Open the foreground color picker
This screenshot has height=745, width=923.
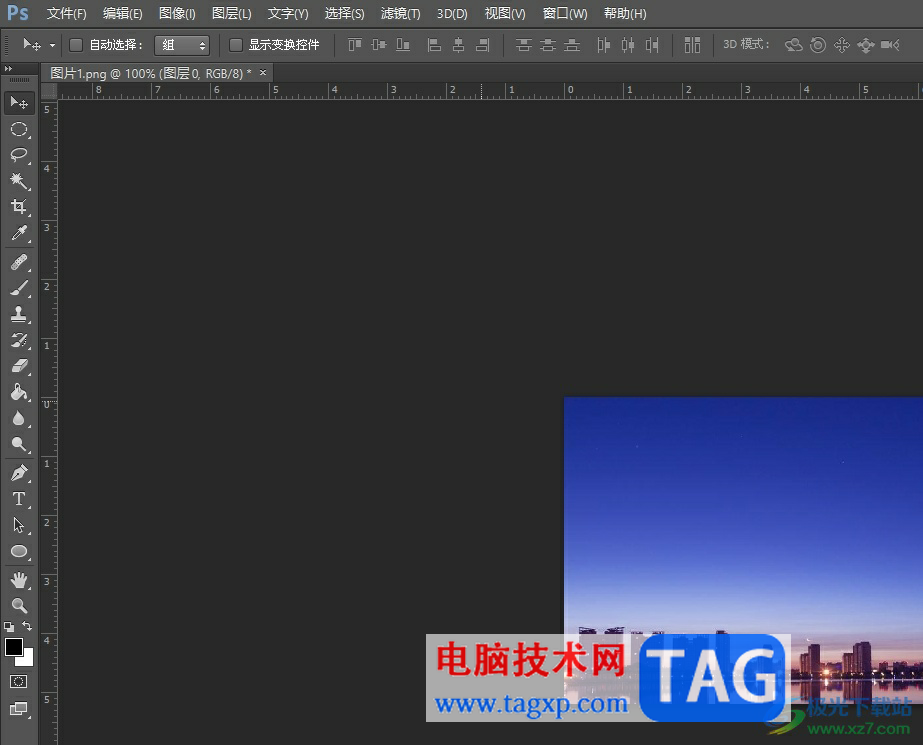point(14,647)
